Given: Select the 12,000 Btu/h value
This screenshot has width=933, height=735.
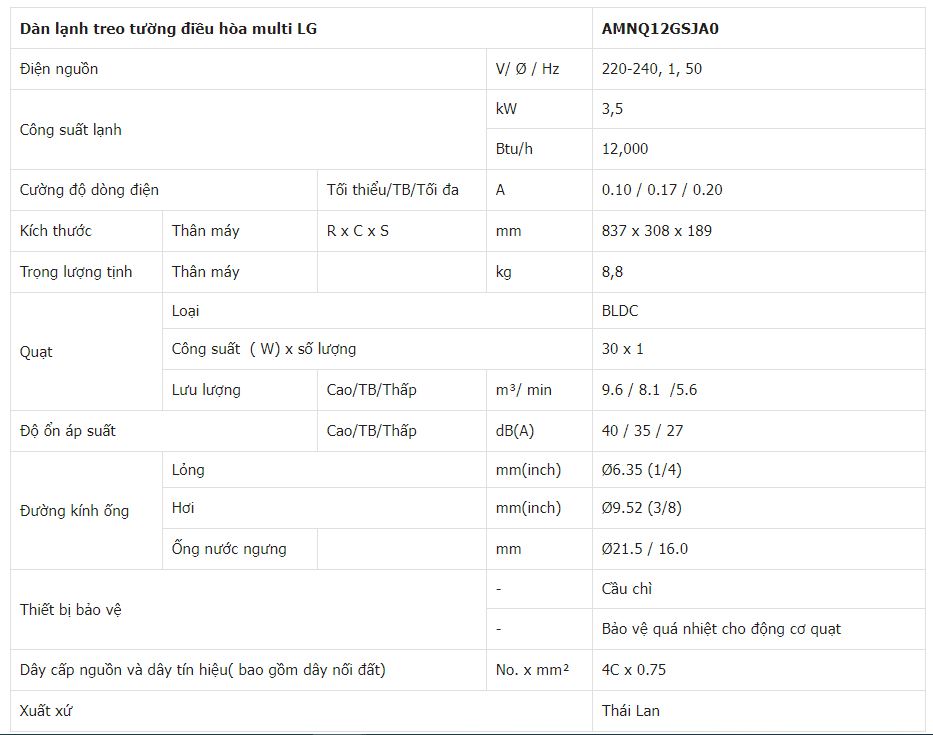Looking at the screenshot, I should pos(625,149).
